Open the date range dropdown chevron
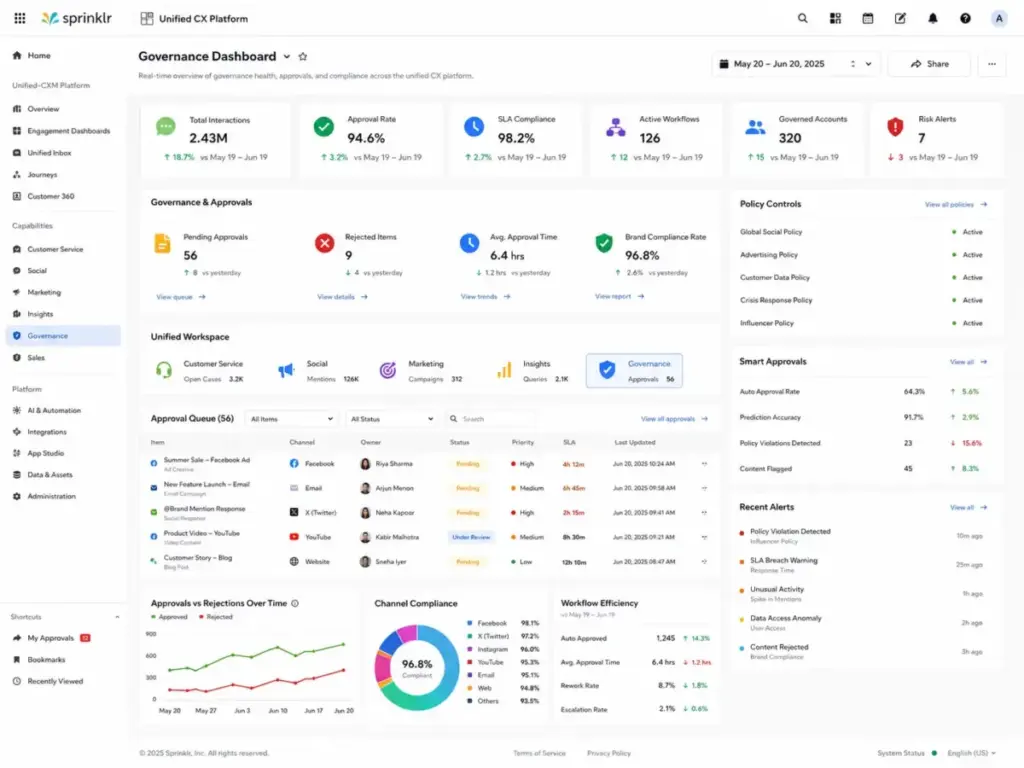This screenshot has width=1024, height=768. coord(869,64)
